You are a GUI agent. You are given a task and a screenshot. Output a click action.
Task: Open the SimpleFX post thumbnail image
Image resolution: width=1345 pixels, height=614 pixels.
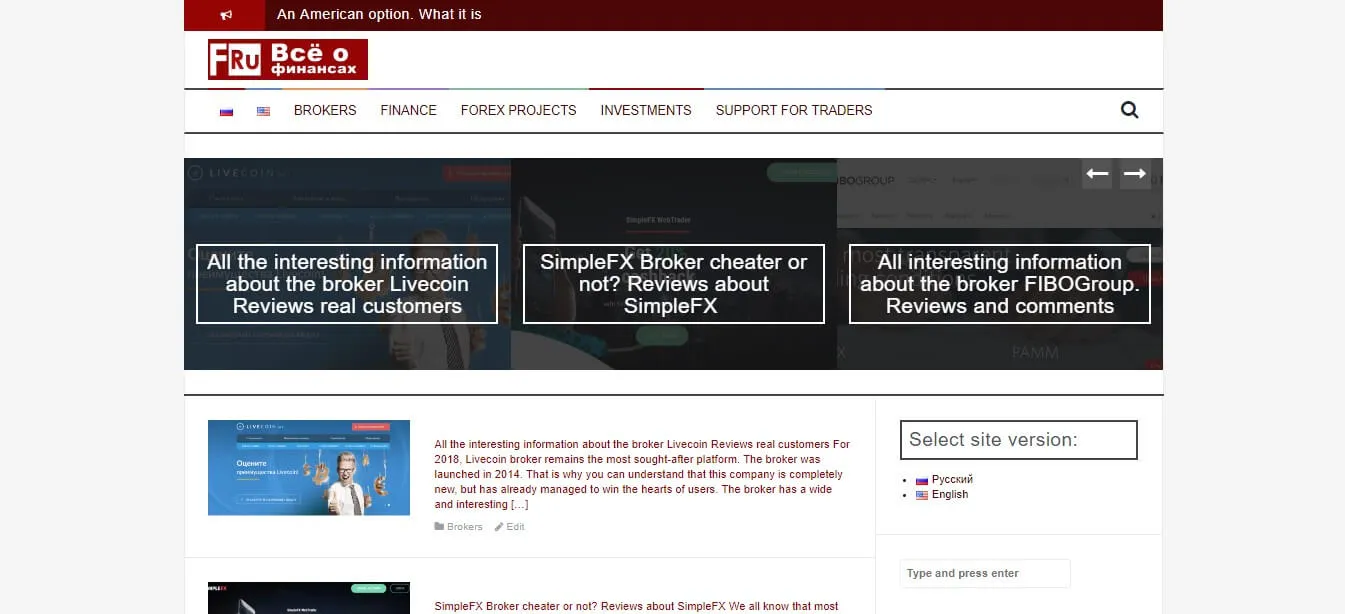click(309, 598)
